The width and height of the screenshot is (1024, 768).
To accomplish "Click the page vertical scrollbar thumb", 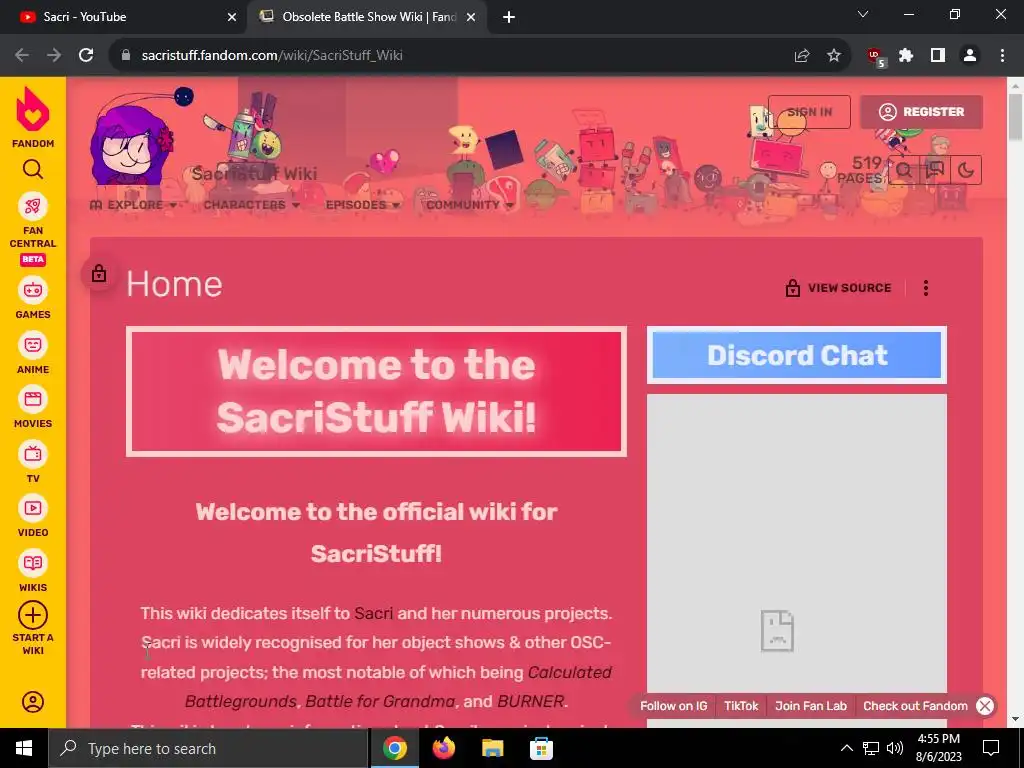I will (1015, 116).
